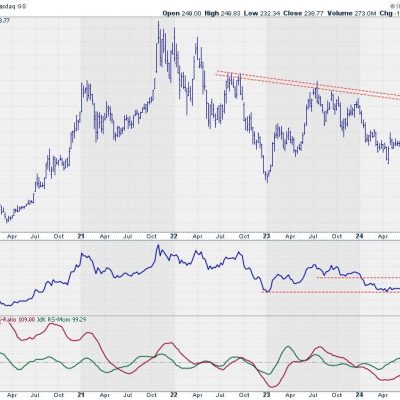The height and width of the screenshot is (400, 400).
Task: Click the RS-Ratio 109.00 indicator label
Action: click(x=17, y=319)
